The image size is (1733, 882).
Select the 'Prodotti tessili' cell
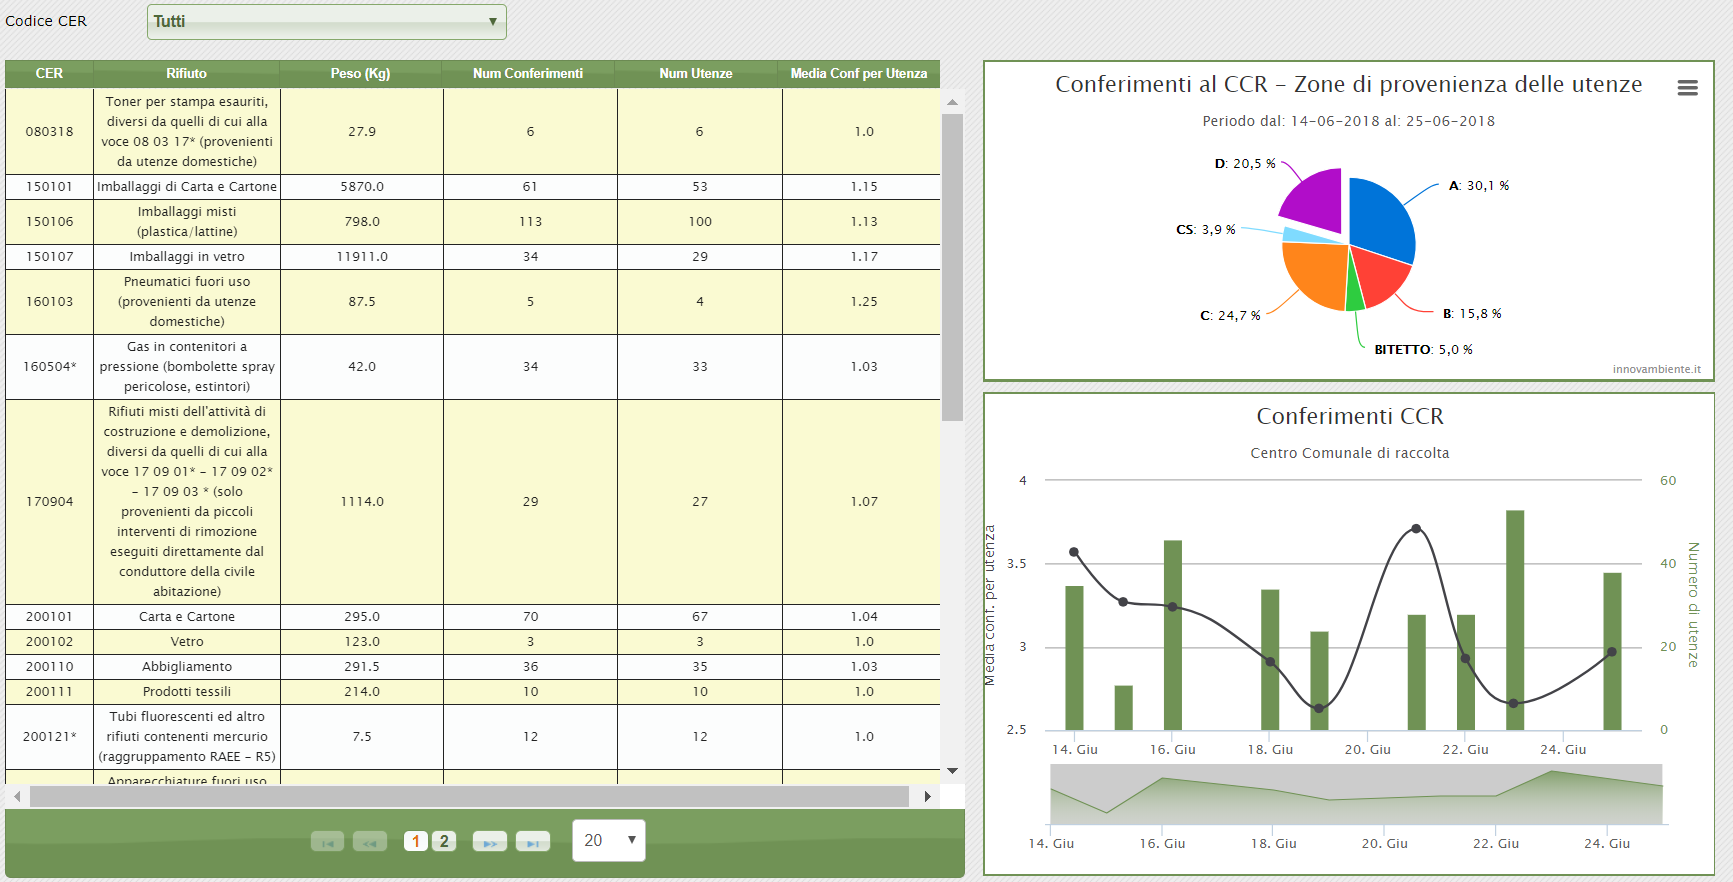pos(187,691)
